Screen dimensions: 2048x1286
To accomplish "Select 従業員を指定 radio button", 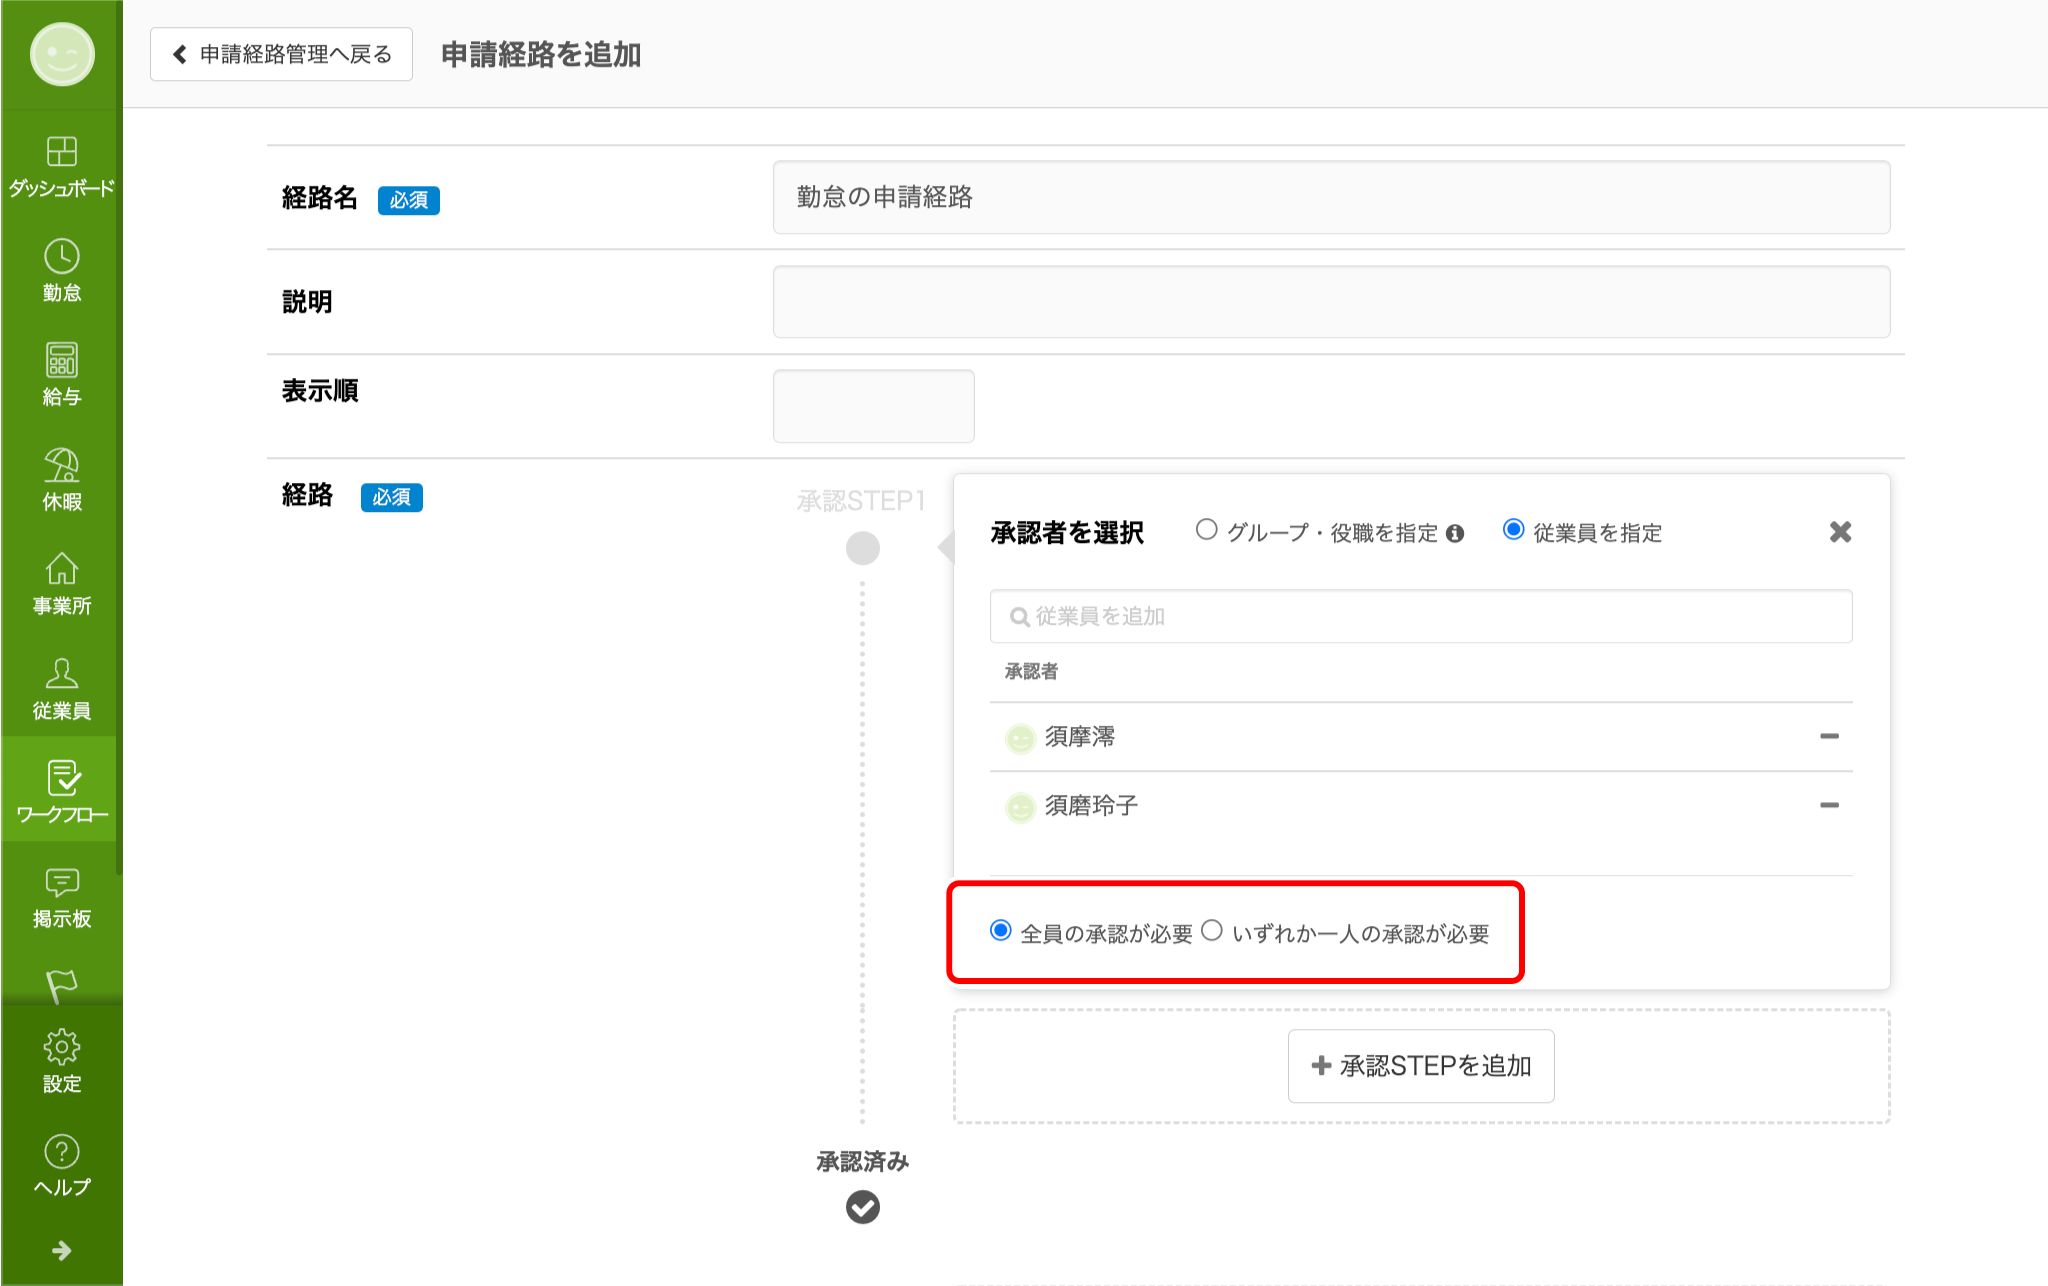I will click(1513, 530).
